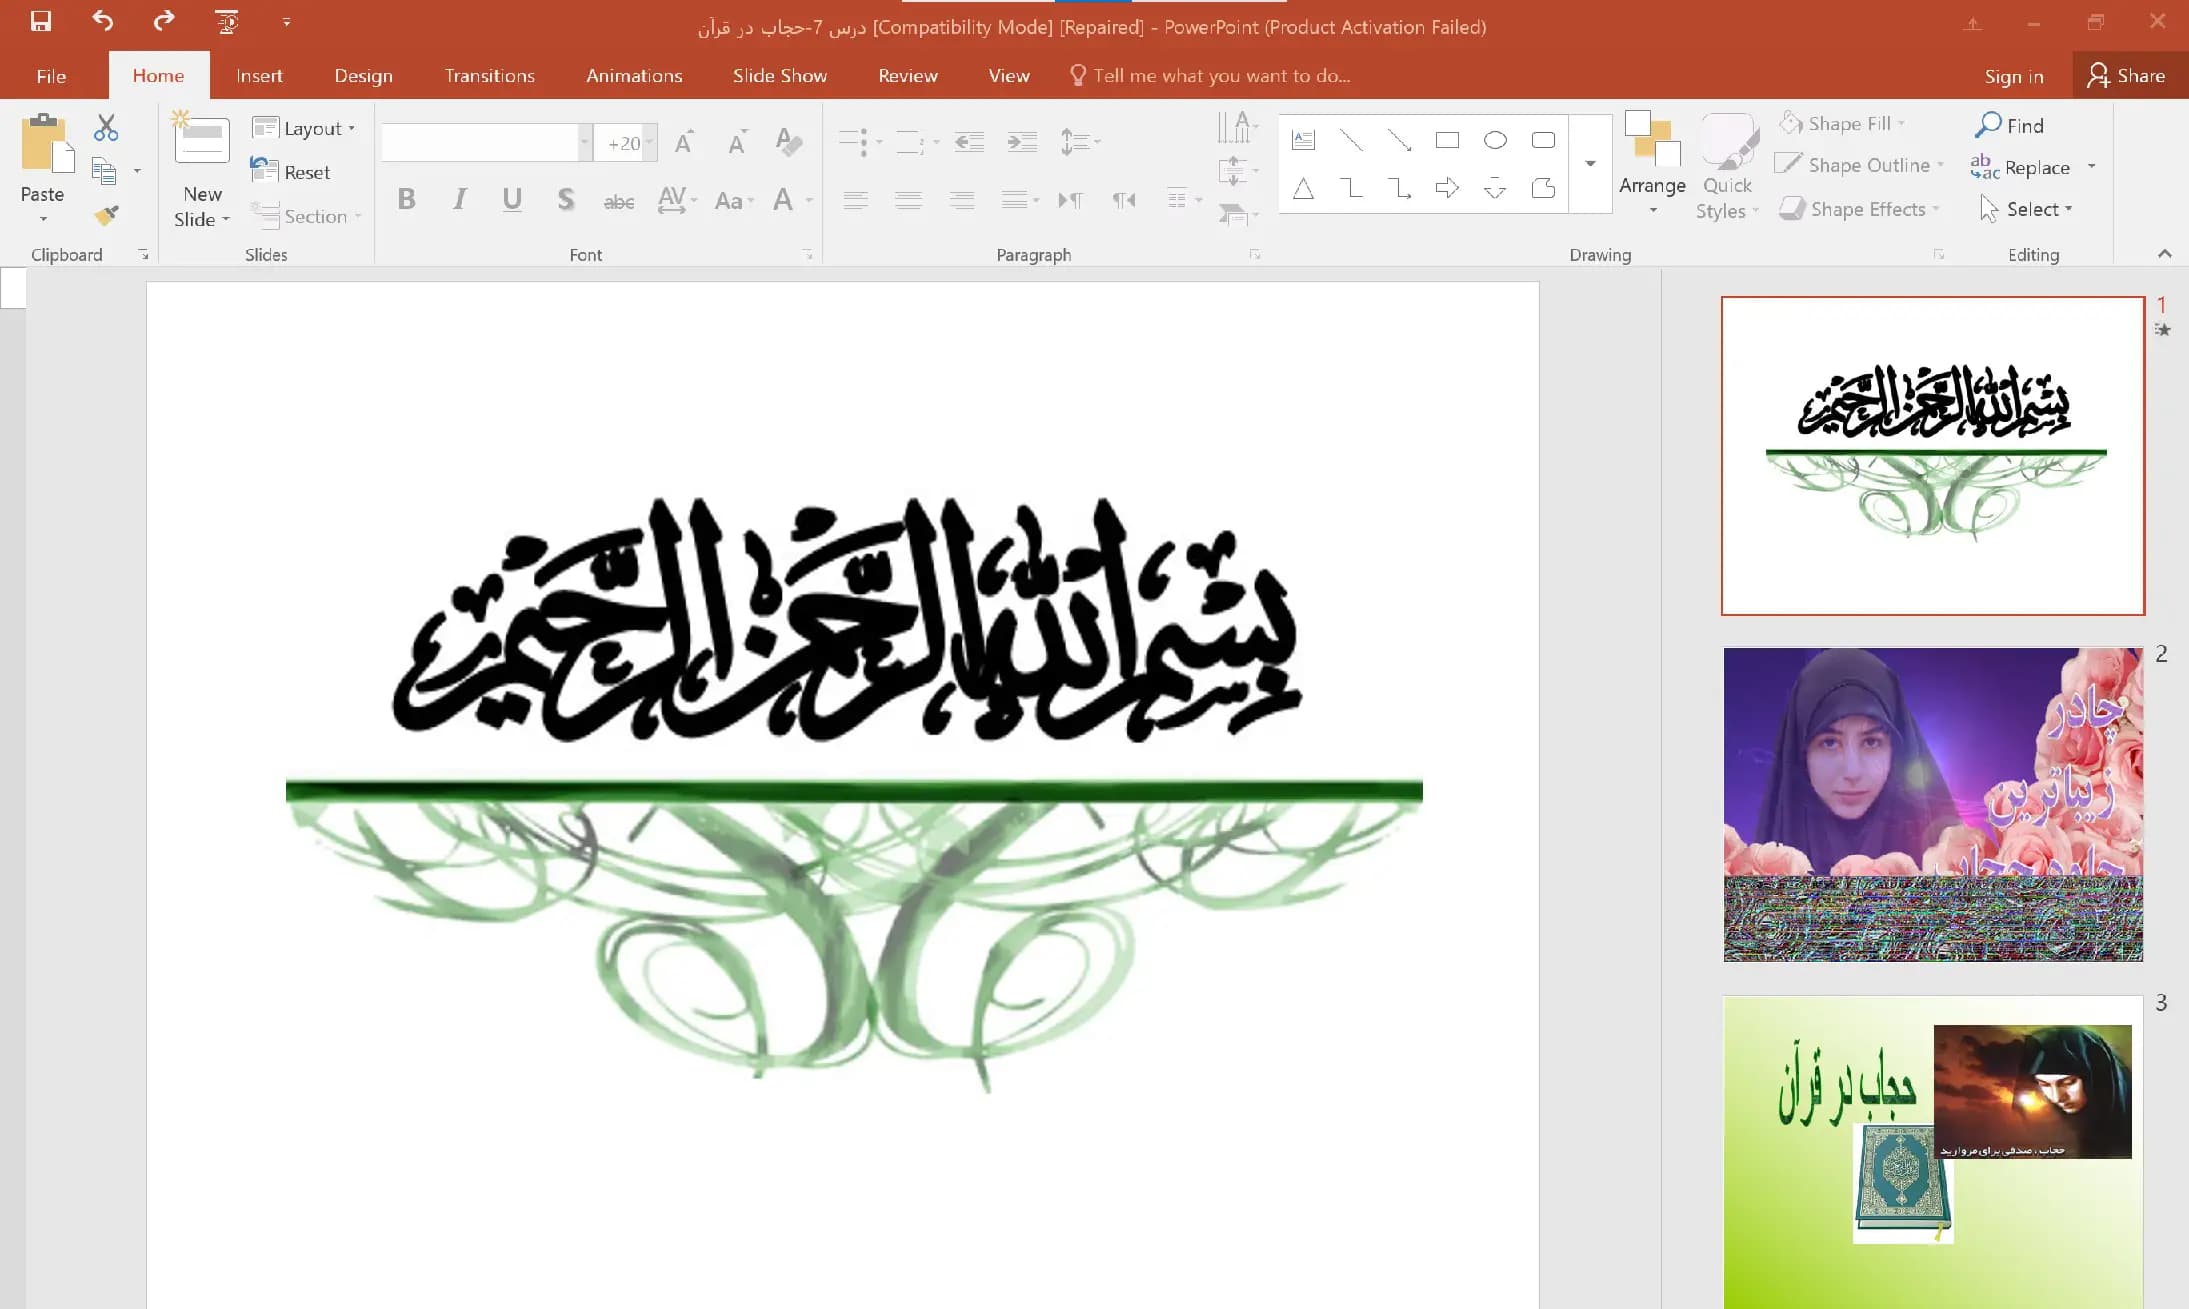Decrease font size with the smaller A icon
The height and width of the screenshot is (1309, 2189).
click(x=737, y=143)
